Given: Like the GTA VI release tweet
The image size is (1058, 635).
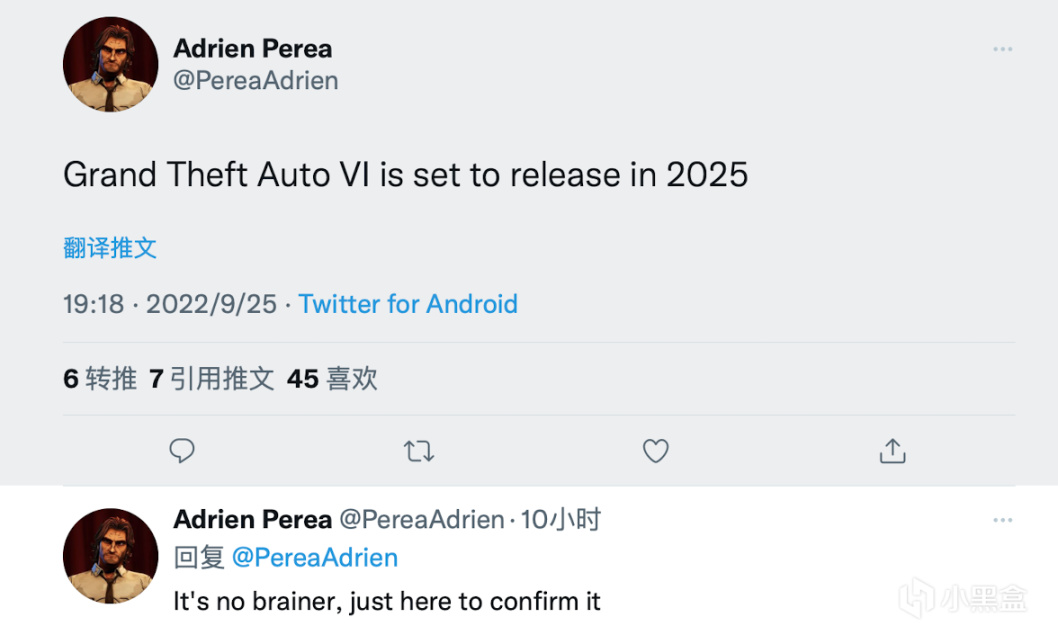Looking at the screenshot, I should 655,451.
